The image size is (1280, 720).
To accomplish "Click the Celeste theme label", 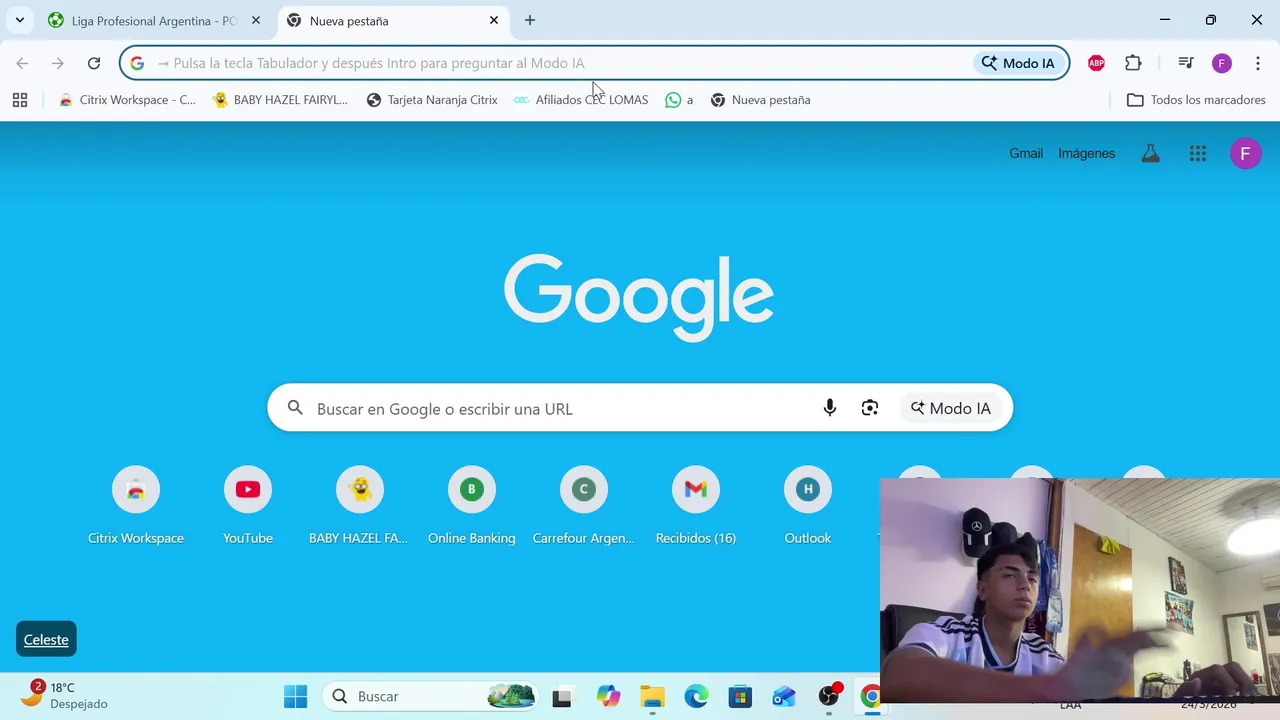I will (x=46, y=639).
